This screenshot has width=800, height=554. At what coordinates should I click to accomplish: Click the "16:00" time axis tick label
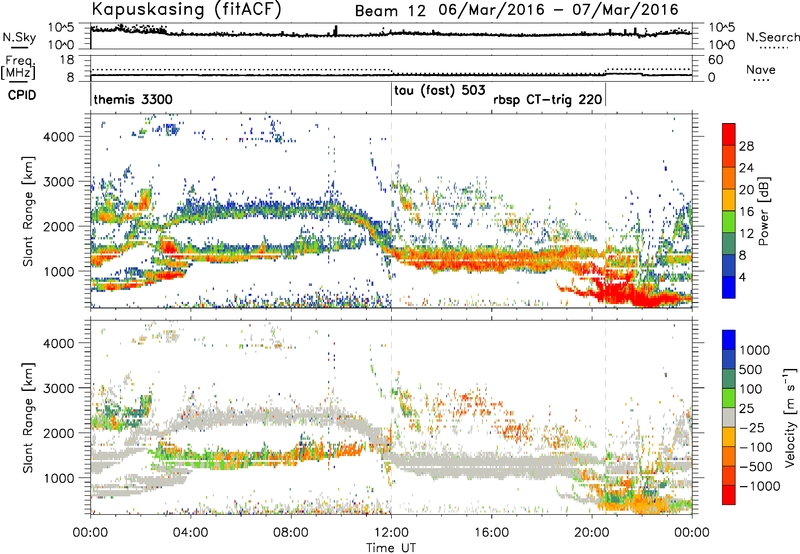pos(491,533)
